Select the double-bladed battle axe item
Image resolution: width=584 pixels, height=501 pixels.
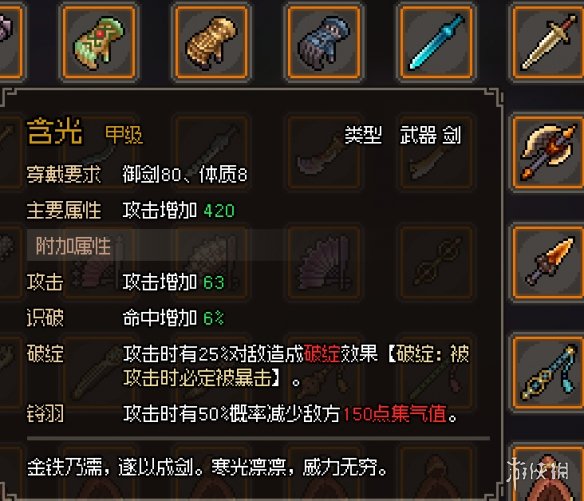click(548, 152)
